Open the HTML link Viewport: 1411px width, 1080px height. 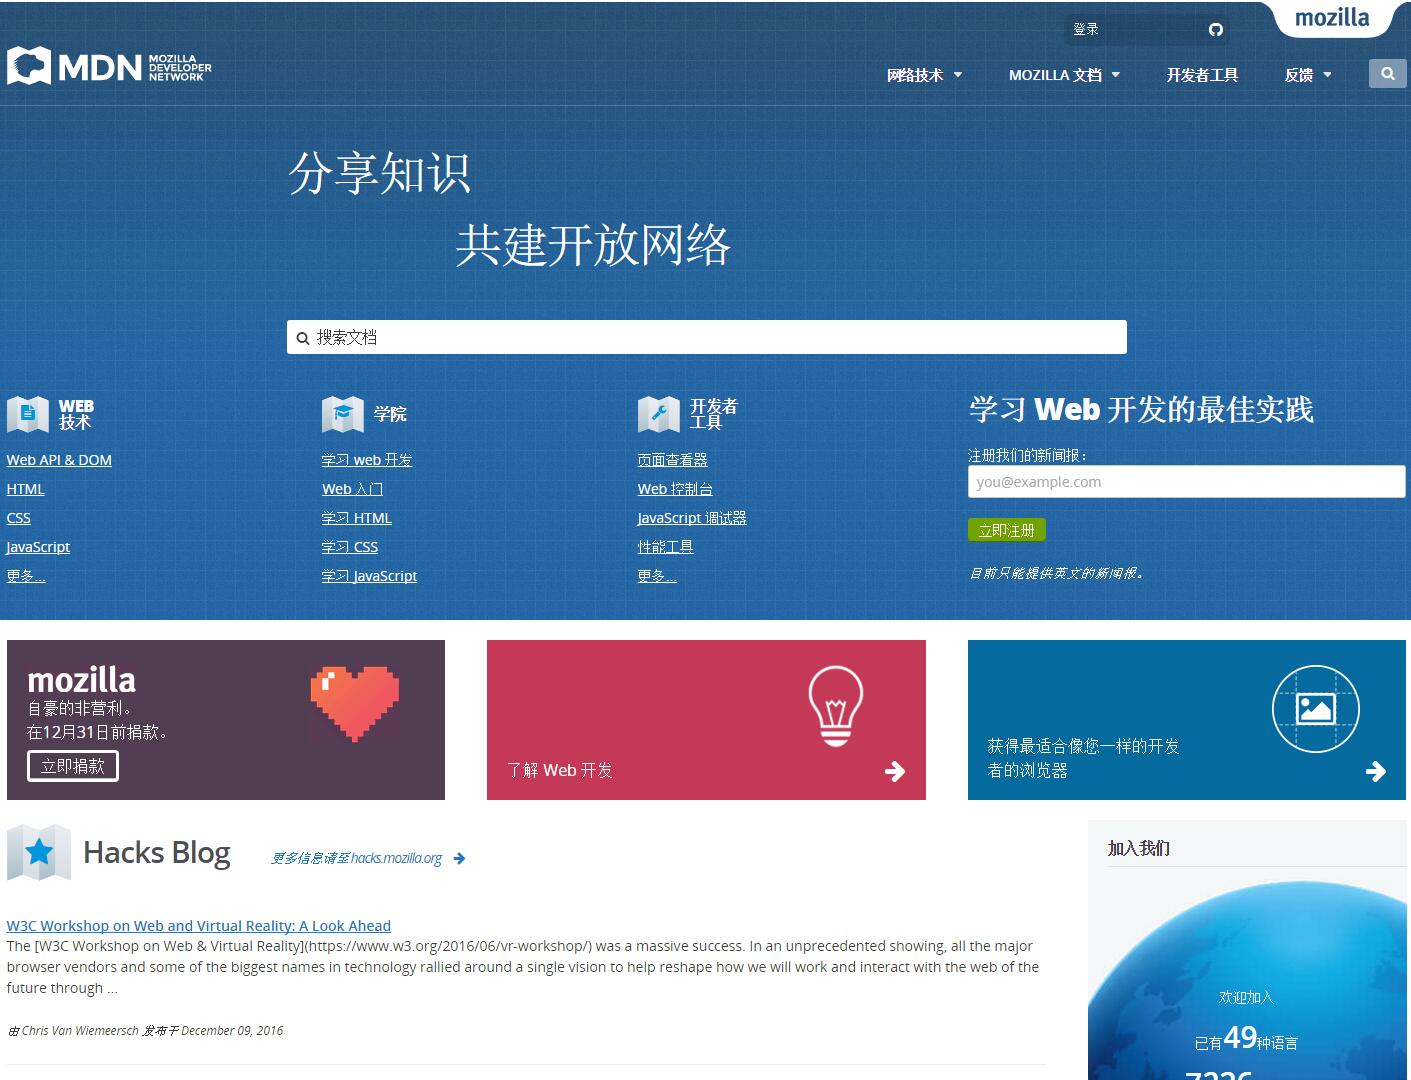click(26, 489)
